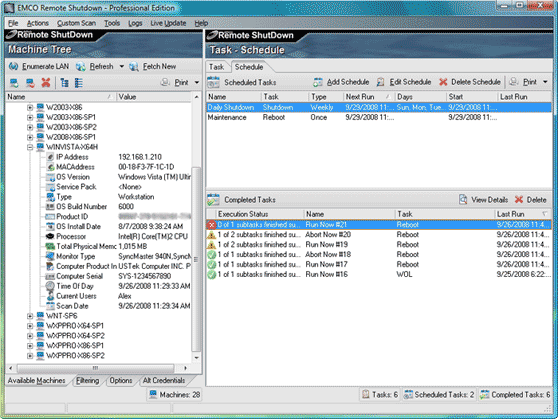
Task: Click the expand all tree icon
Action: [x=64, y=83]
